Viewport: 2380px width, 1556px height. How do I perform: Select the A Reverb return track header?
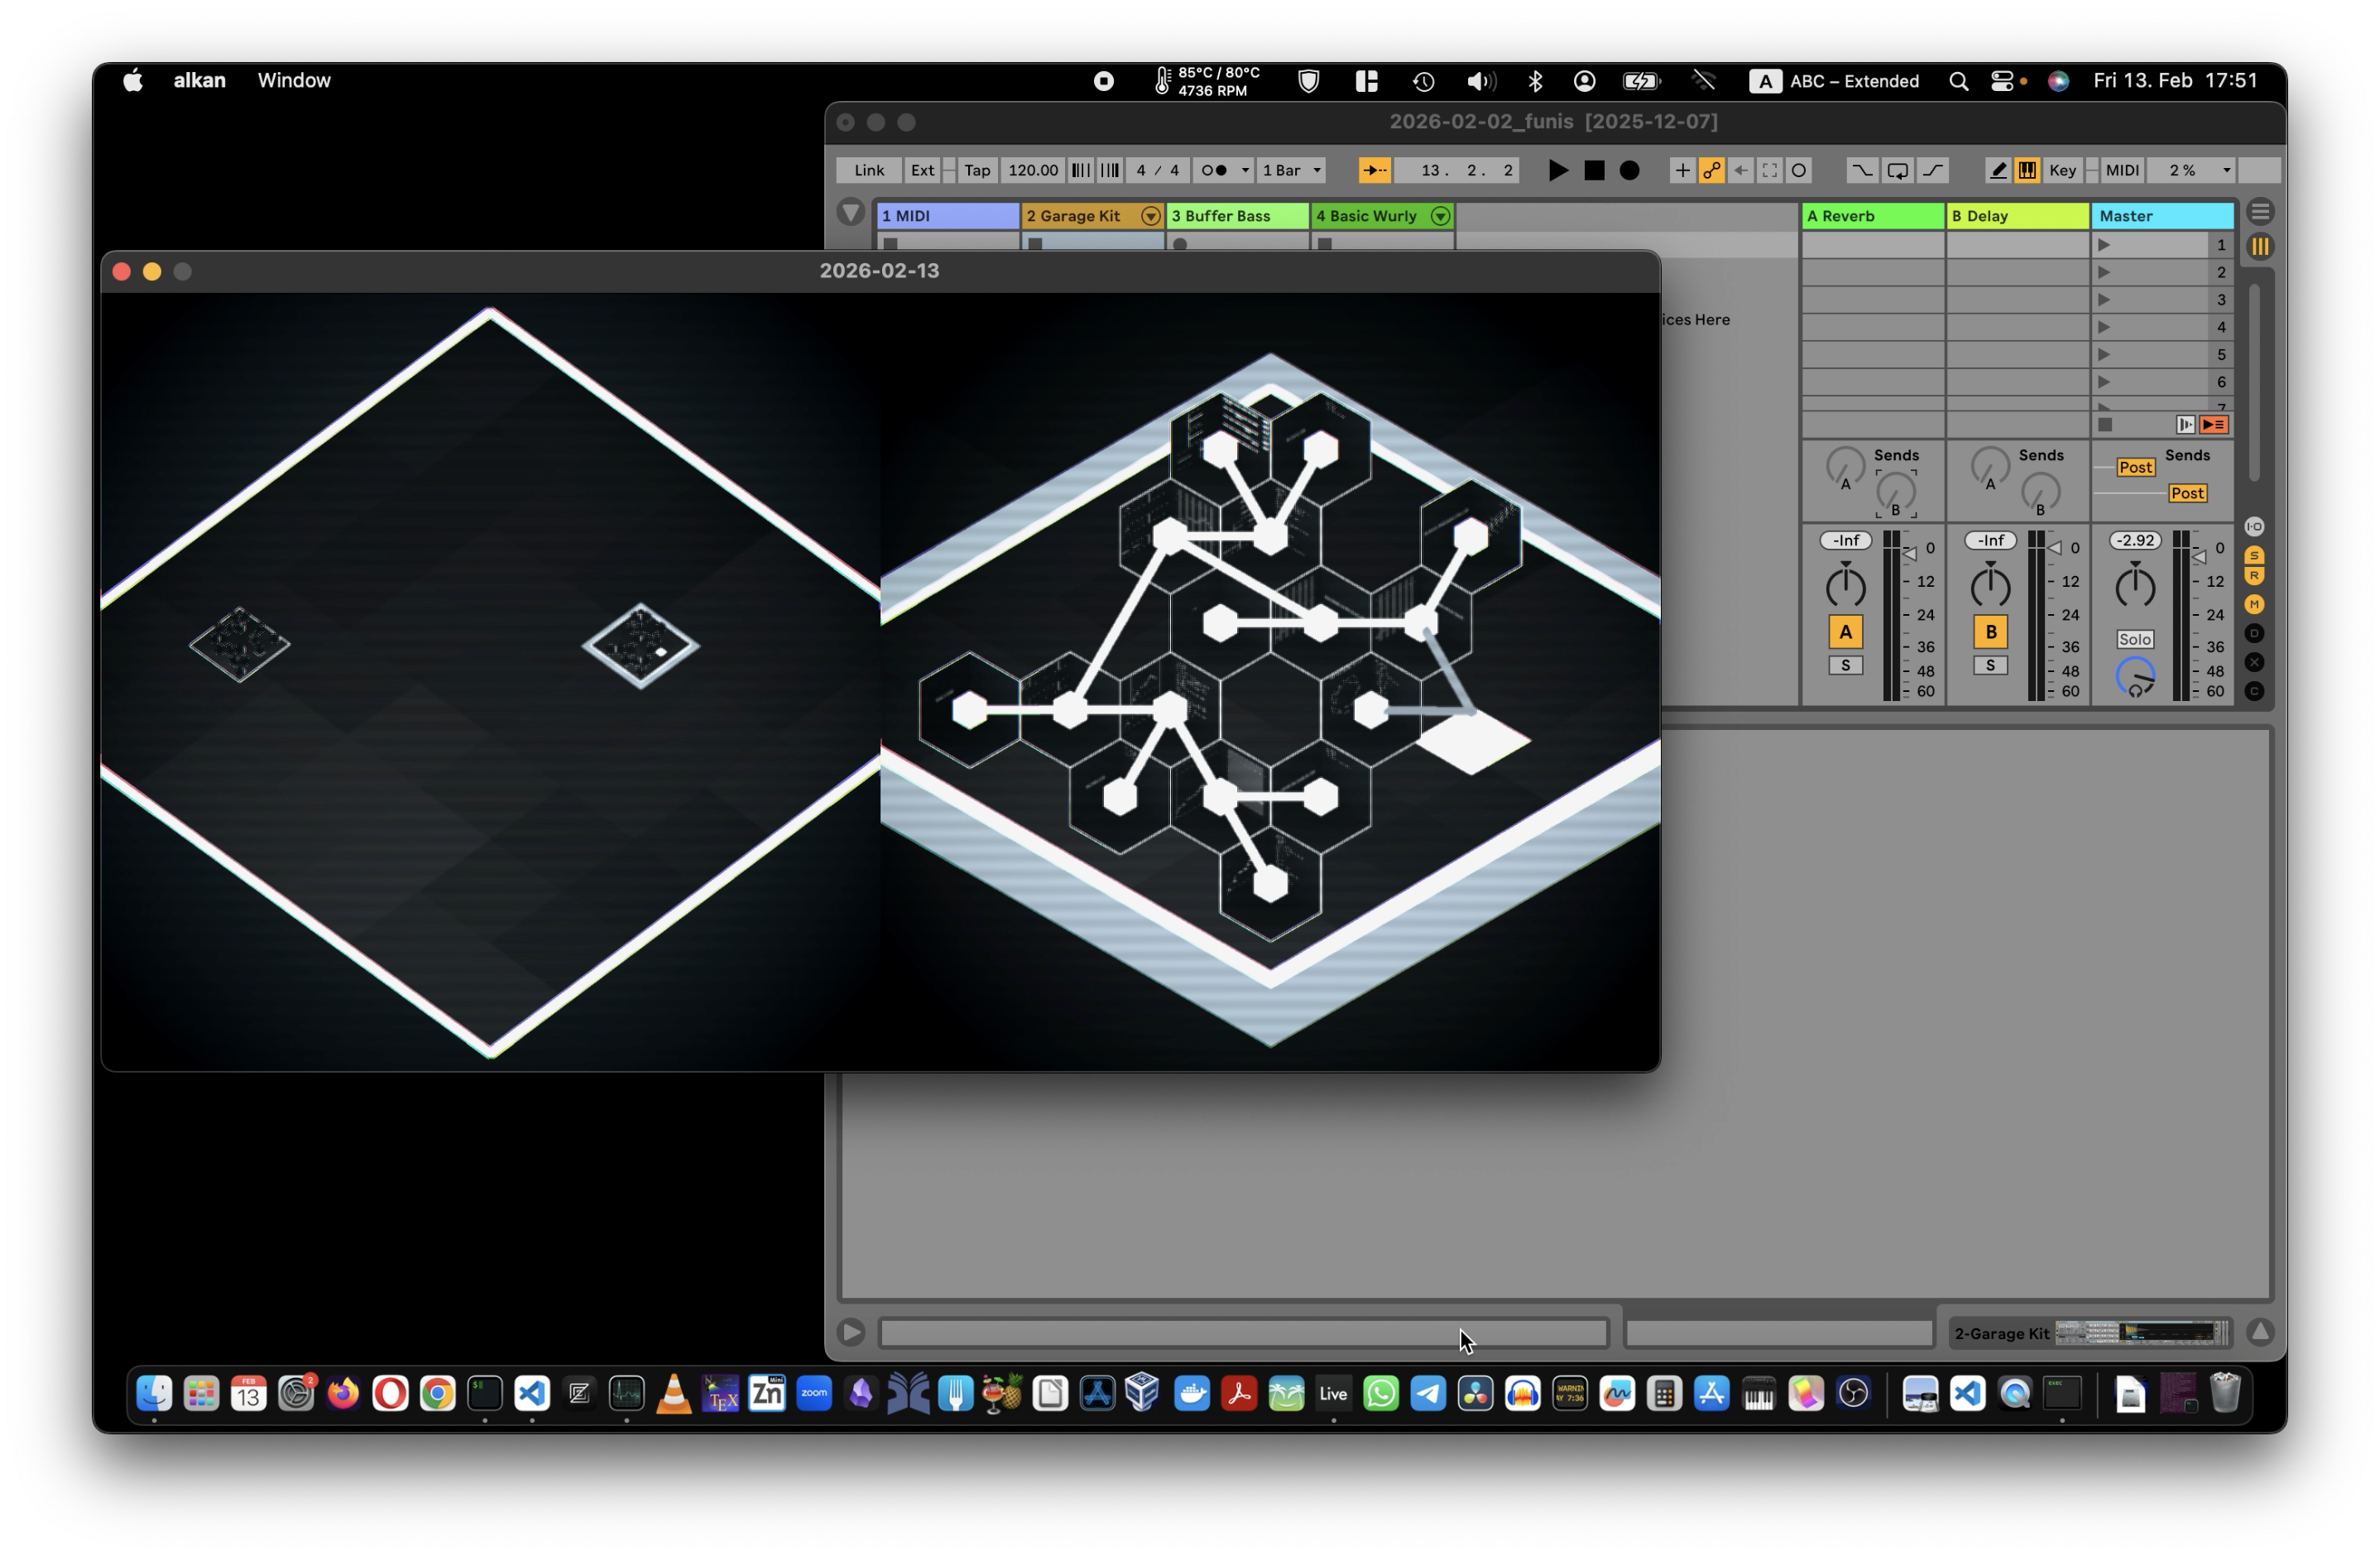[x=1871, y=216]
